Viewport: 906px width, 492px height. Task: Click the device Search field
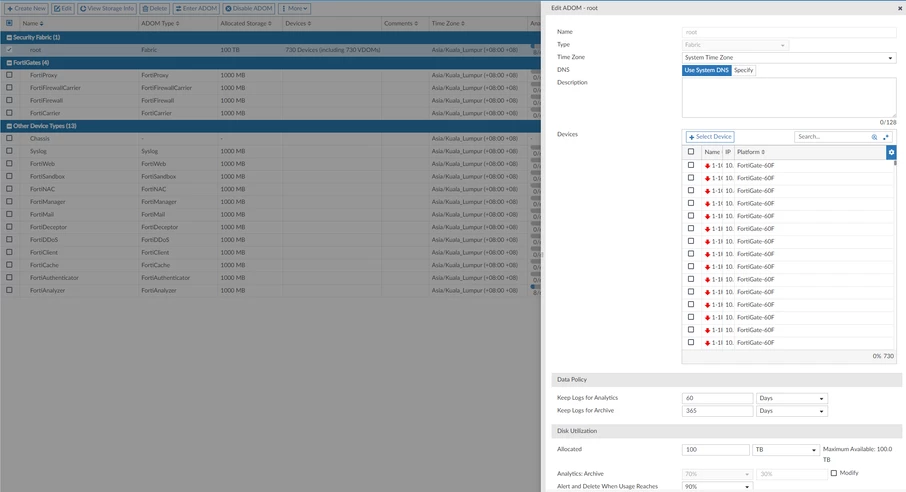pos(833,137)
